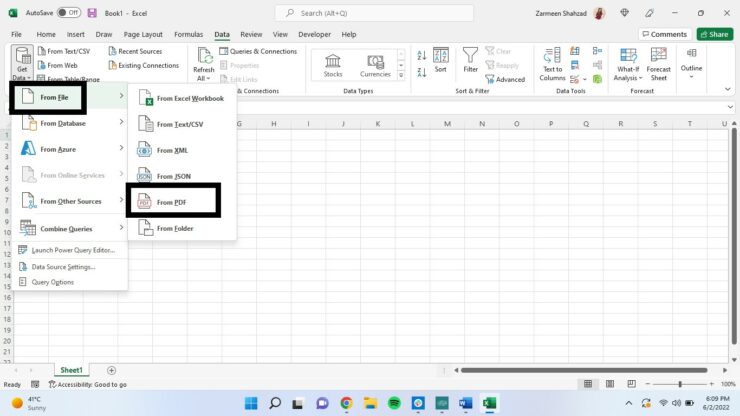Open Existing Connections
740x416 pixels.
143,65
